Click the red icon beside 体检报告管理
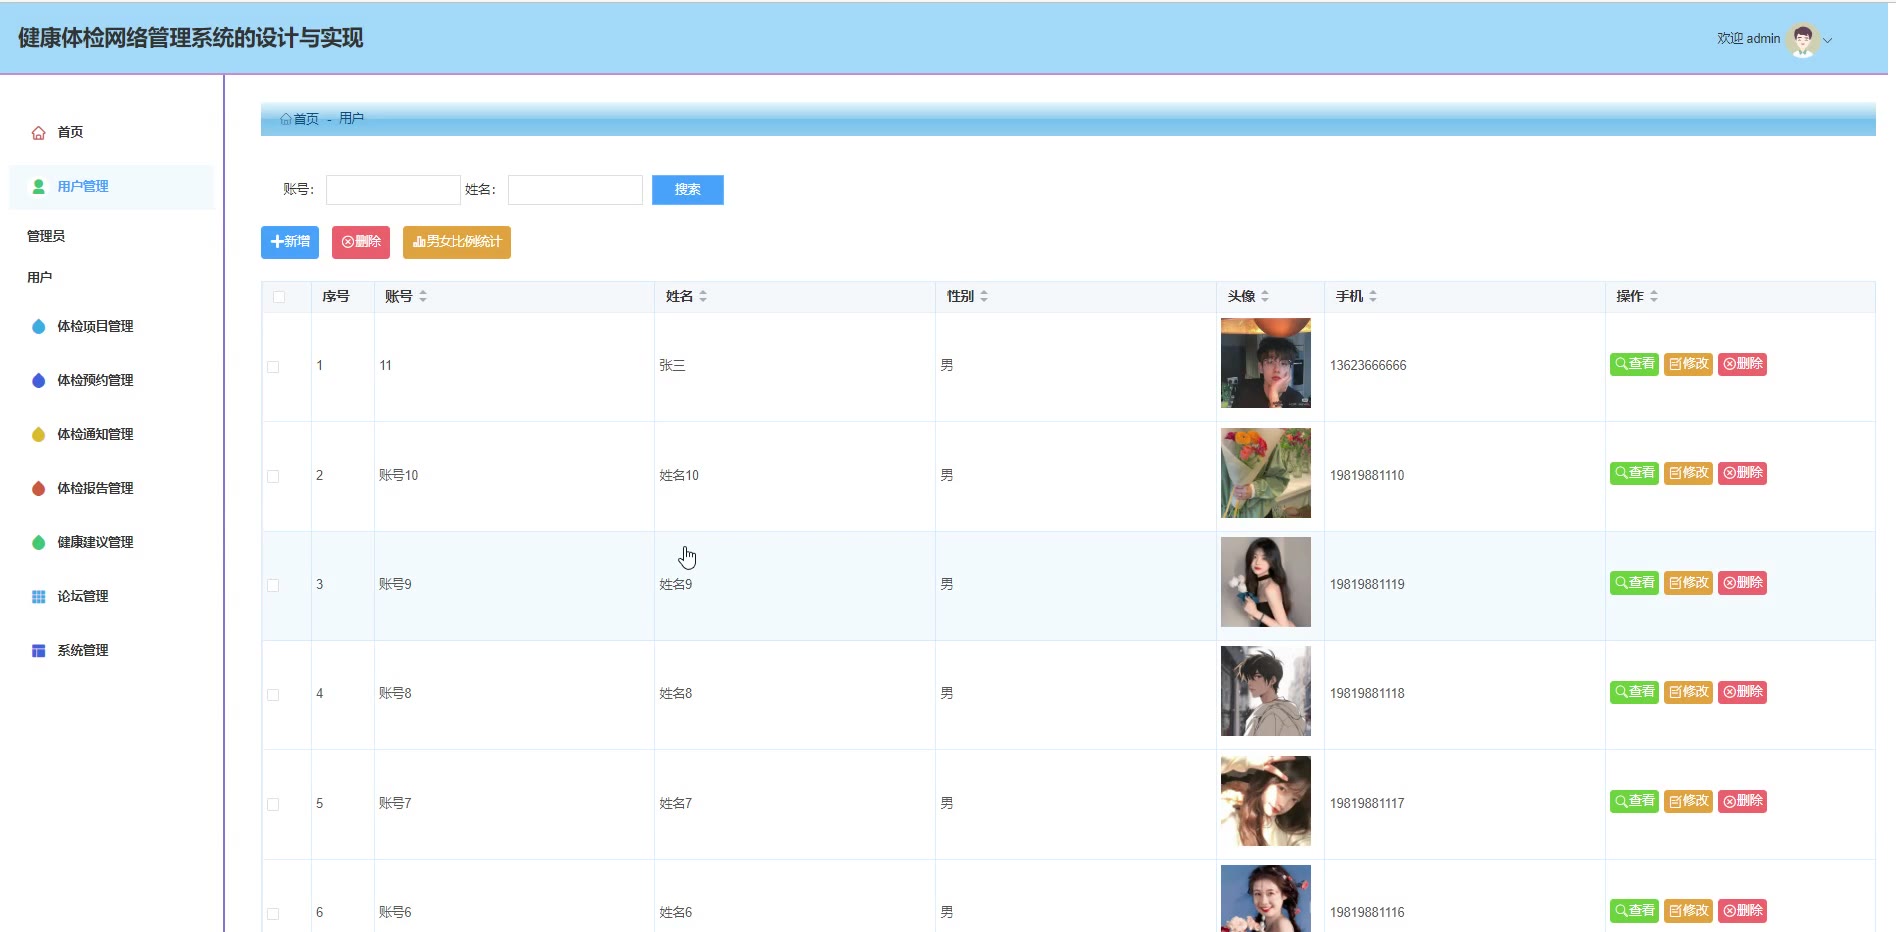 point(38,489)
